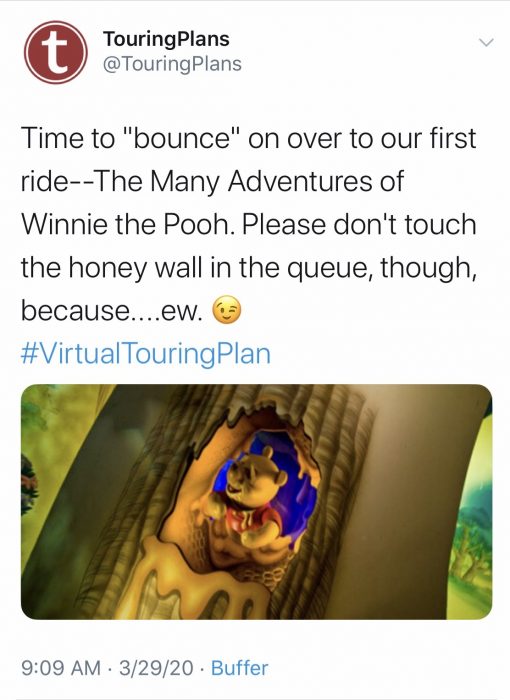Click the TouringPlans display name
This screenshot has width=510, height=700.
coord(166,39)
